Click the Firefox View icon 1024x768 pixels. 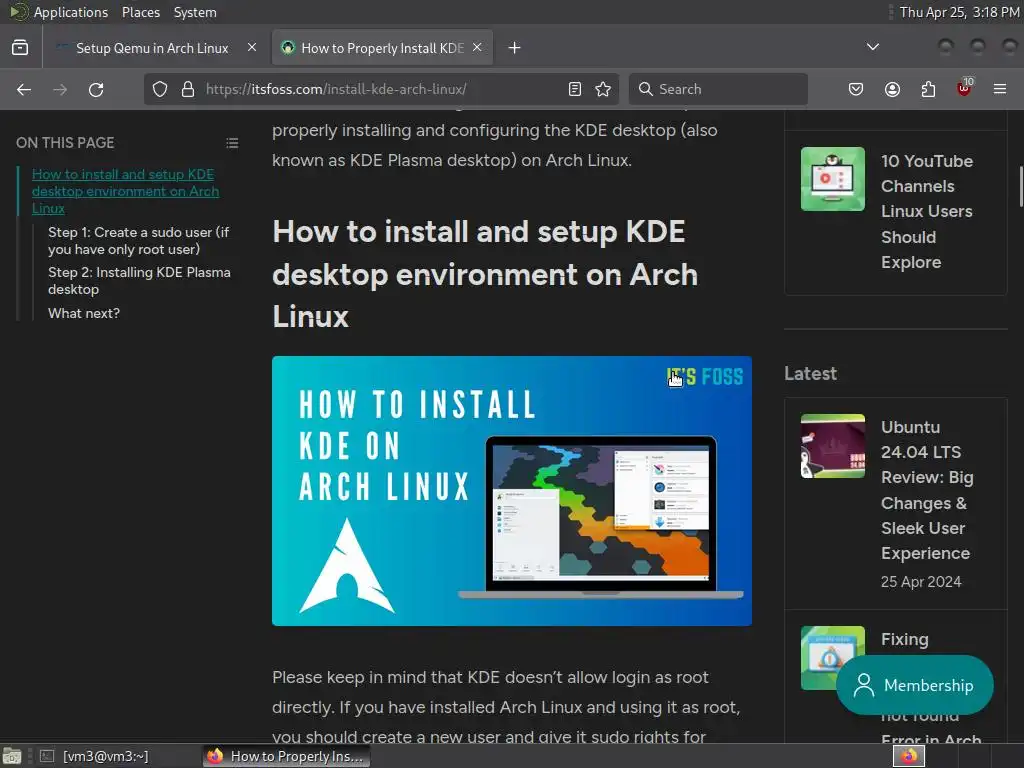(20, 48)
